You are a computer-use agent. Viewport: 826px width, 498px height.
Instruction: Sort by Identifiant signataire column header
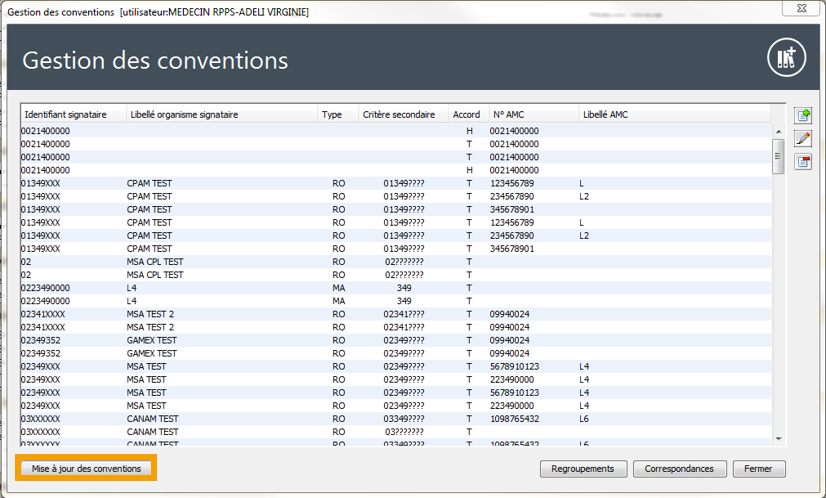[x=72, y=115]
